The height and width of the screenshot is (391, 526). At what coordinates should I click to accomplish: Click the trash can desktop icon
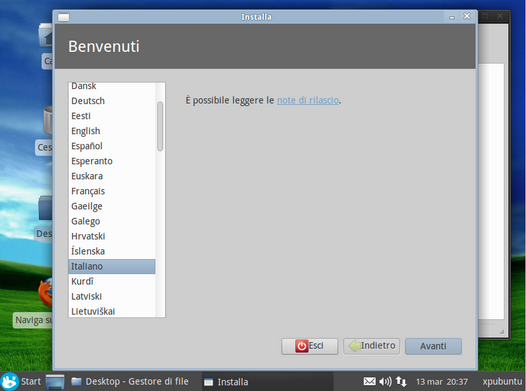point(48,120)
